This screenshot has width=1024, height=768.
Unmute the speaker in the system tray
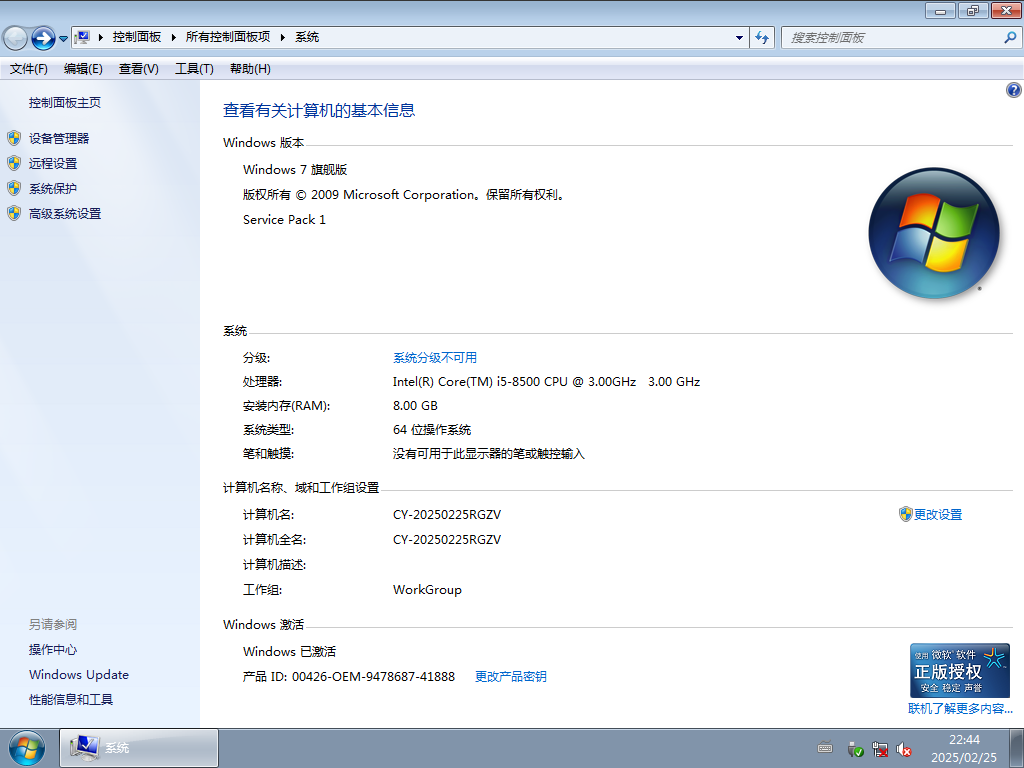coord(903,748)
